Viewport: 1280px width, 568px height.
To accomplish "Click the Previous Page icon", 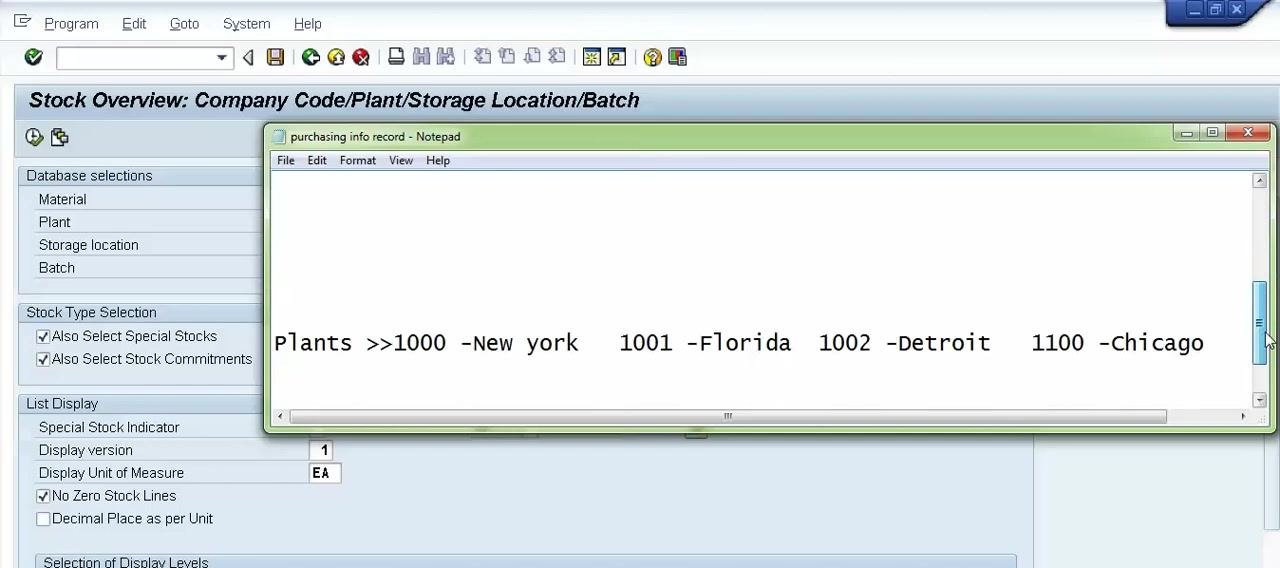I will [x=507, y=57].
